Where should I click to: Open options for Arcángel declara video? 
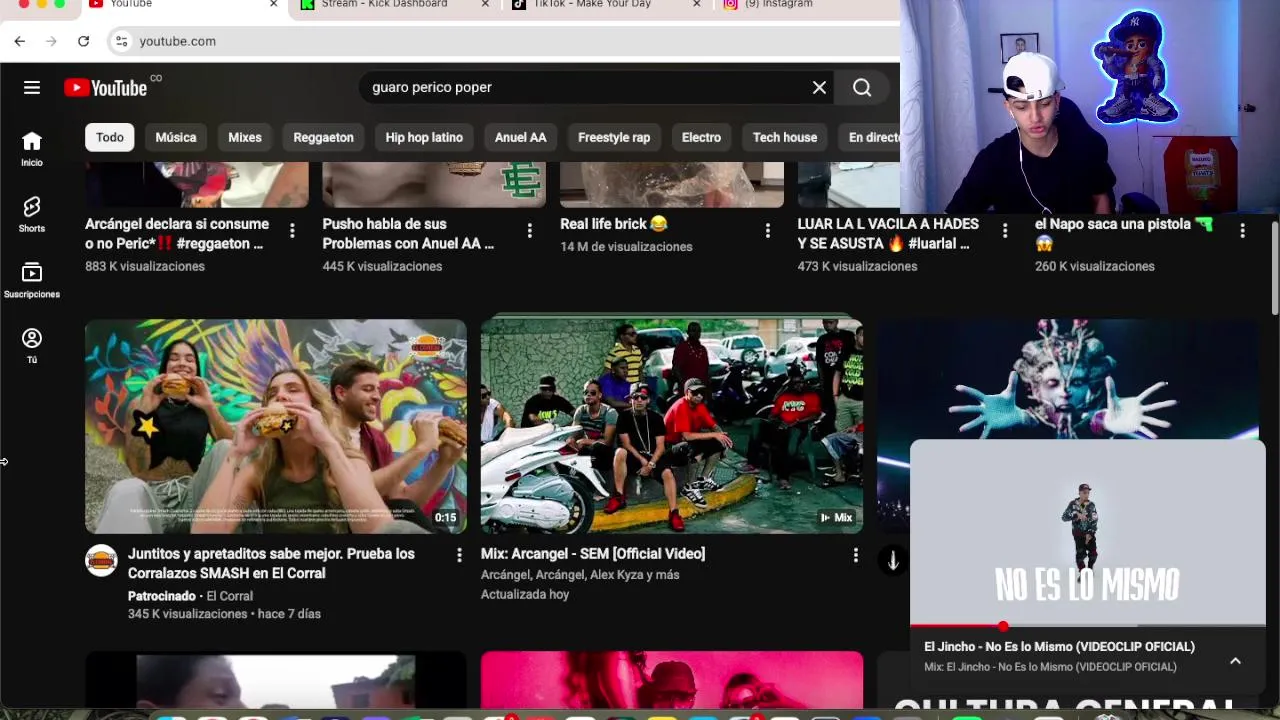pyautogui.click(x=292, y=231)
